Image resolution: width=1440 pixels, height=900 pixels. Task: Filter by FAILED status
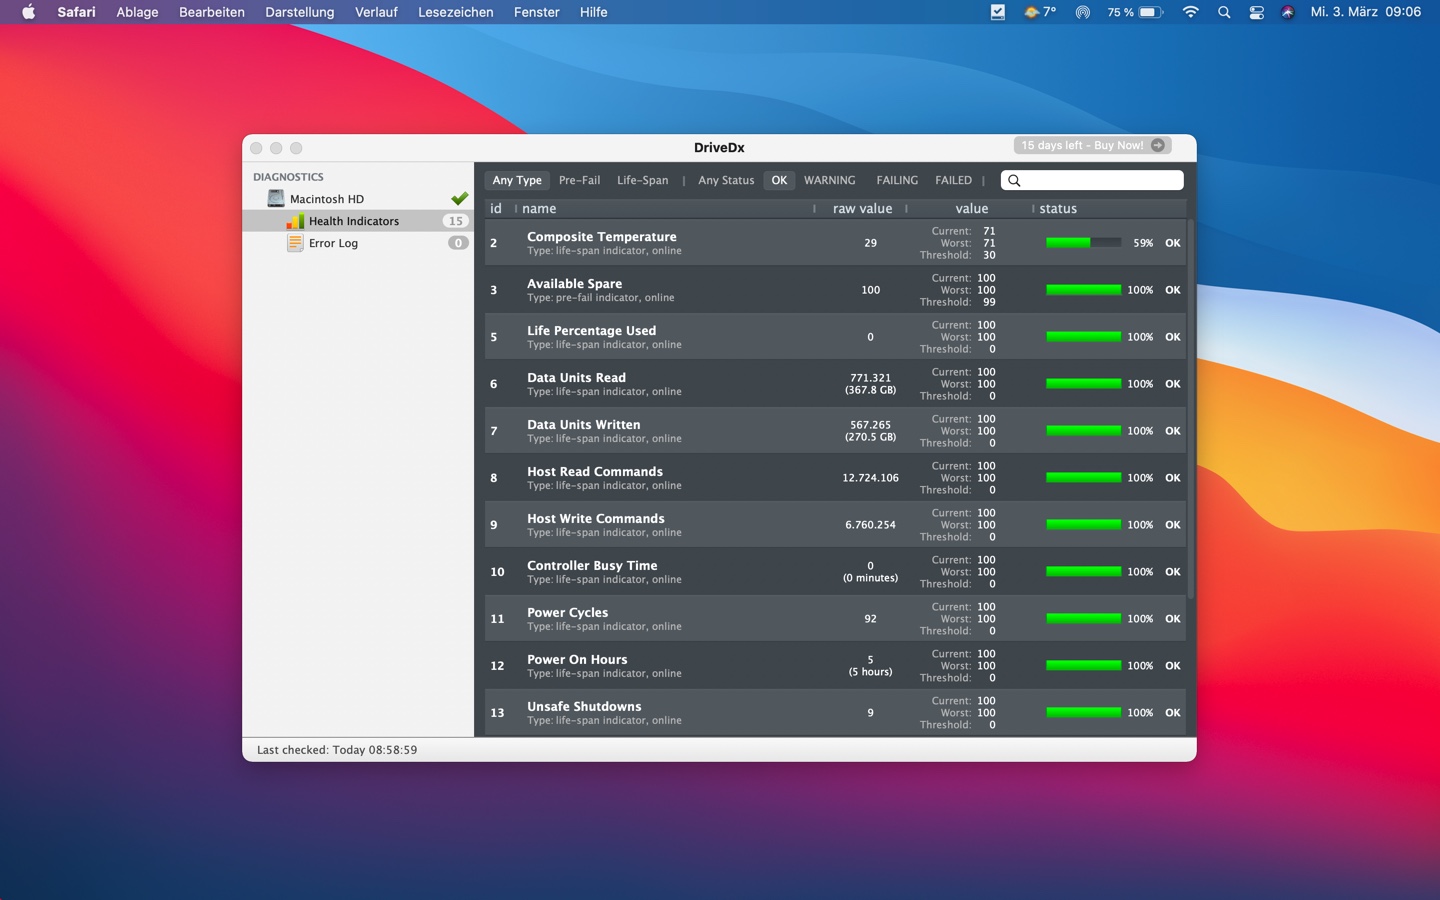tap(953, 181)
